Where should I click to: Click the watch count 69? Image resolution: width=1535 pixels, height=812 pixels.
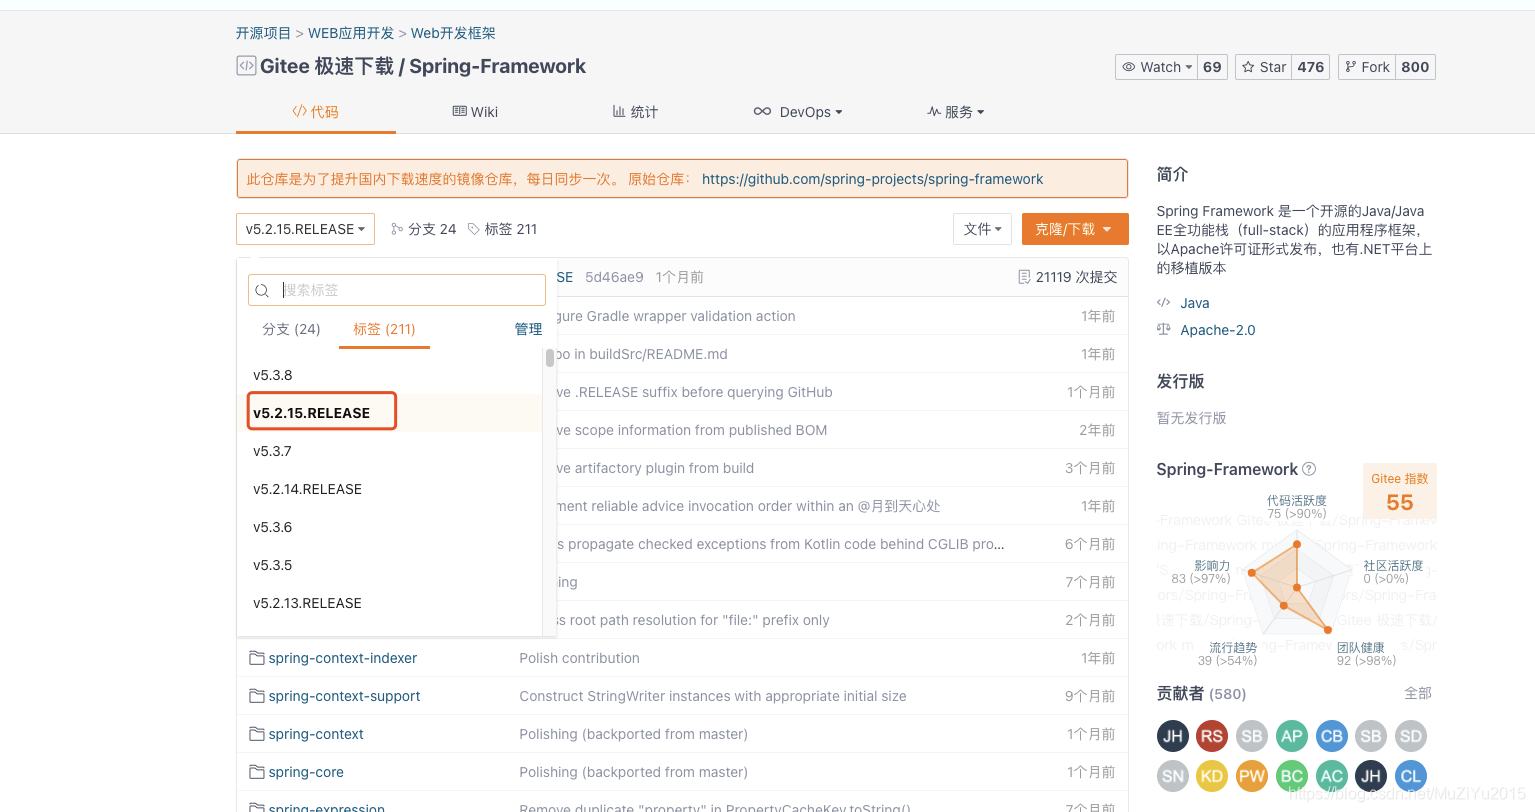pos(1212,67)
